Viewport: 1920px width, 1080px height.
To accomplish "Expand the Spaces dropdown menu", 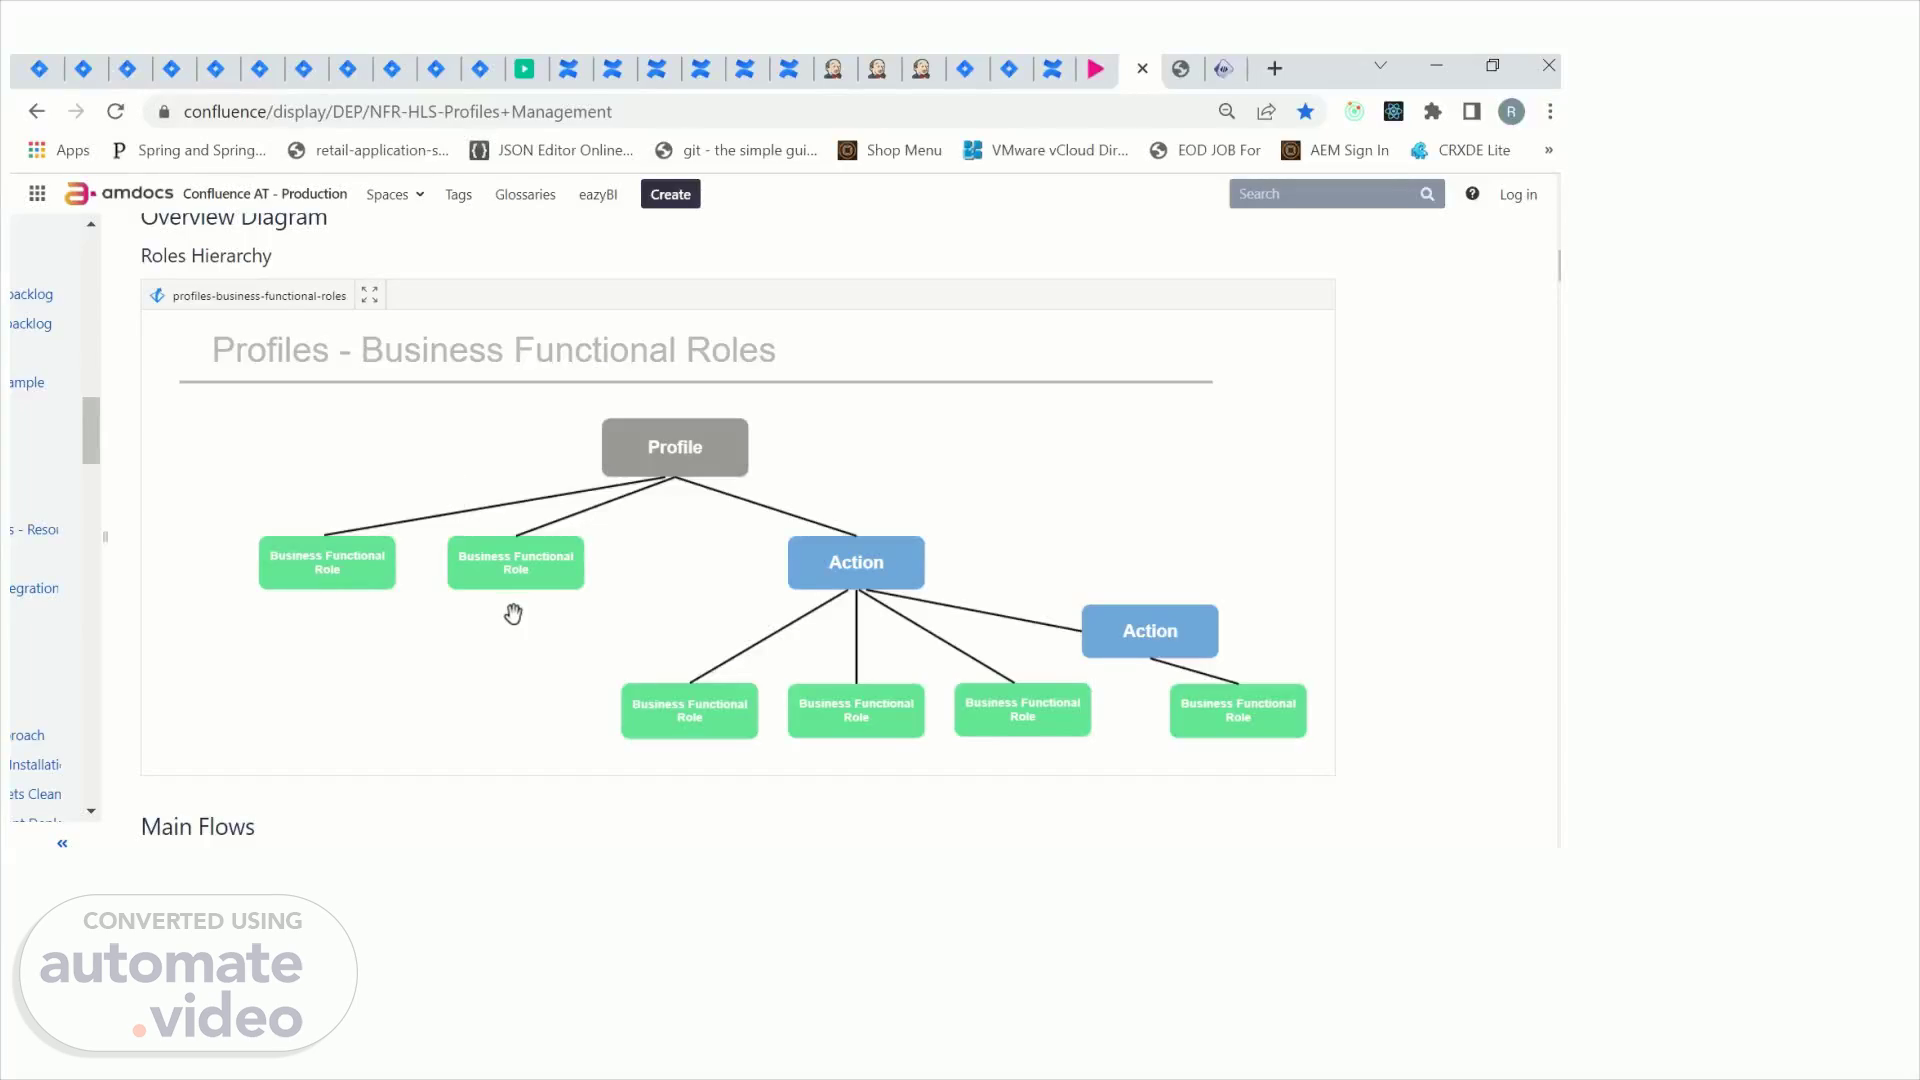I will point(395,195).
